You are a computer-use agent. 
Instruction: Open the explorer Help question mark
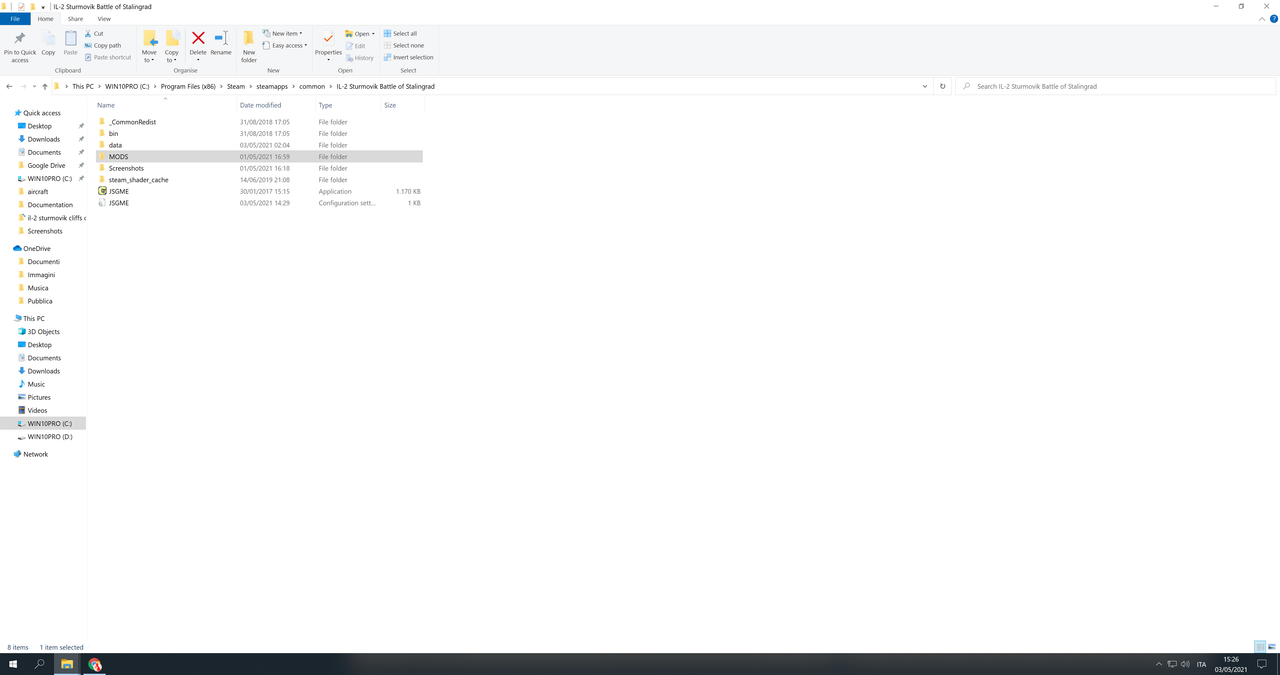tap(1273, 18)
